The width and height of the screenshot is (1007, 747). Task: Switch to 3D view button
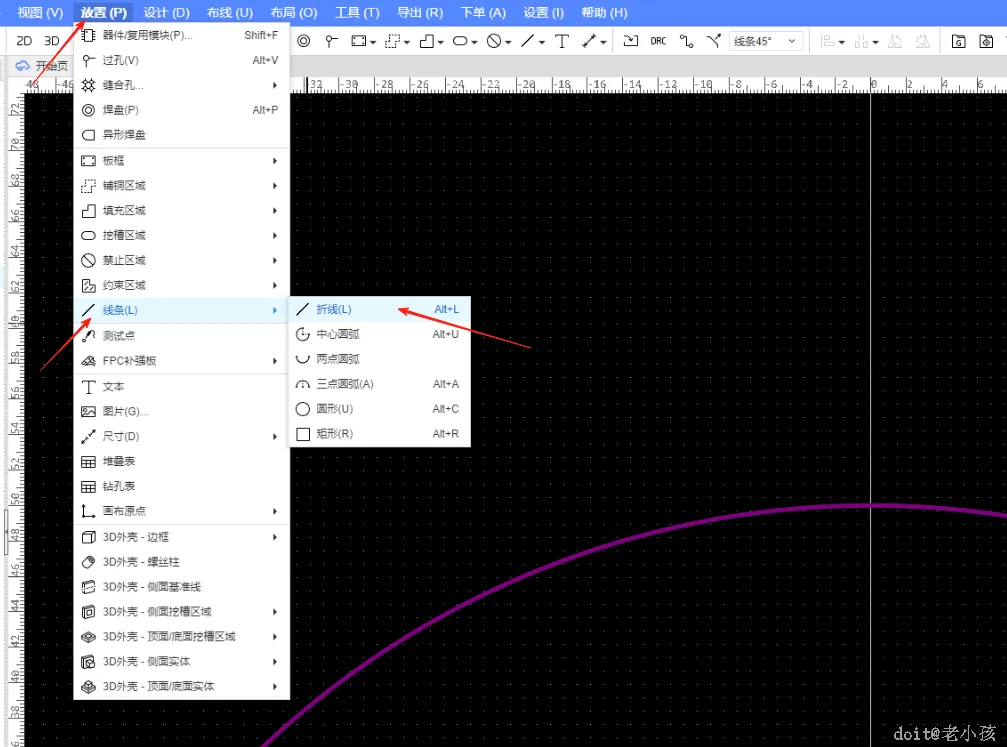(x=52, y=41)
